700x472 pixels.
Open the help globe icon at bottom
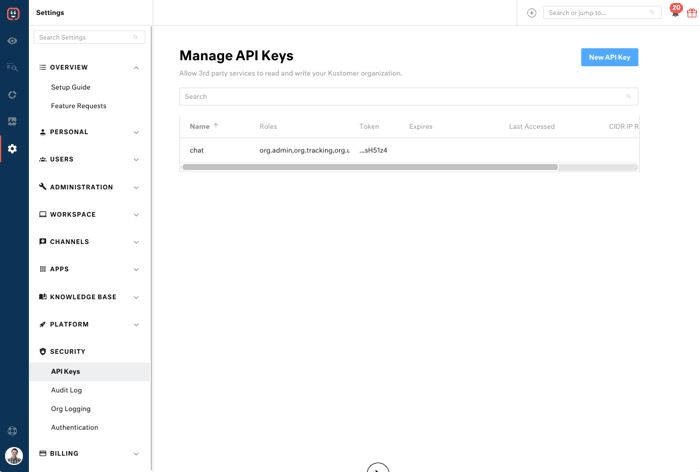tap(12, 431)
